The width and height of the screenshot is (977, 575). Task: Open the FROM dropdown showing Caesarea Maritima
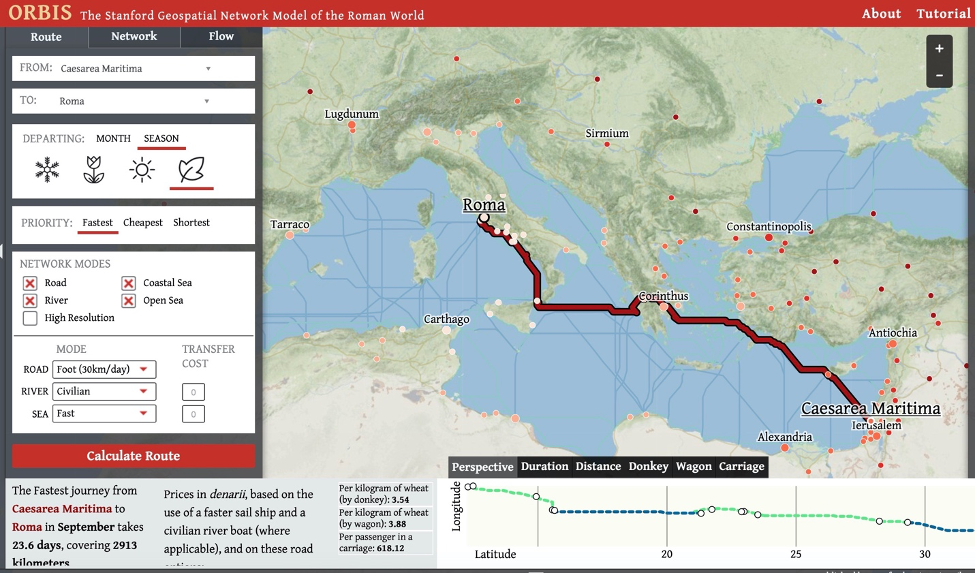pos(133,69)
